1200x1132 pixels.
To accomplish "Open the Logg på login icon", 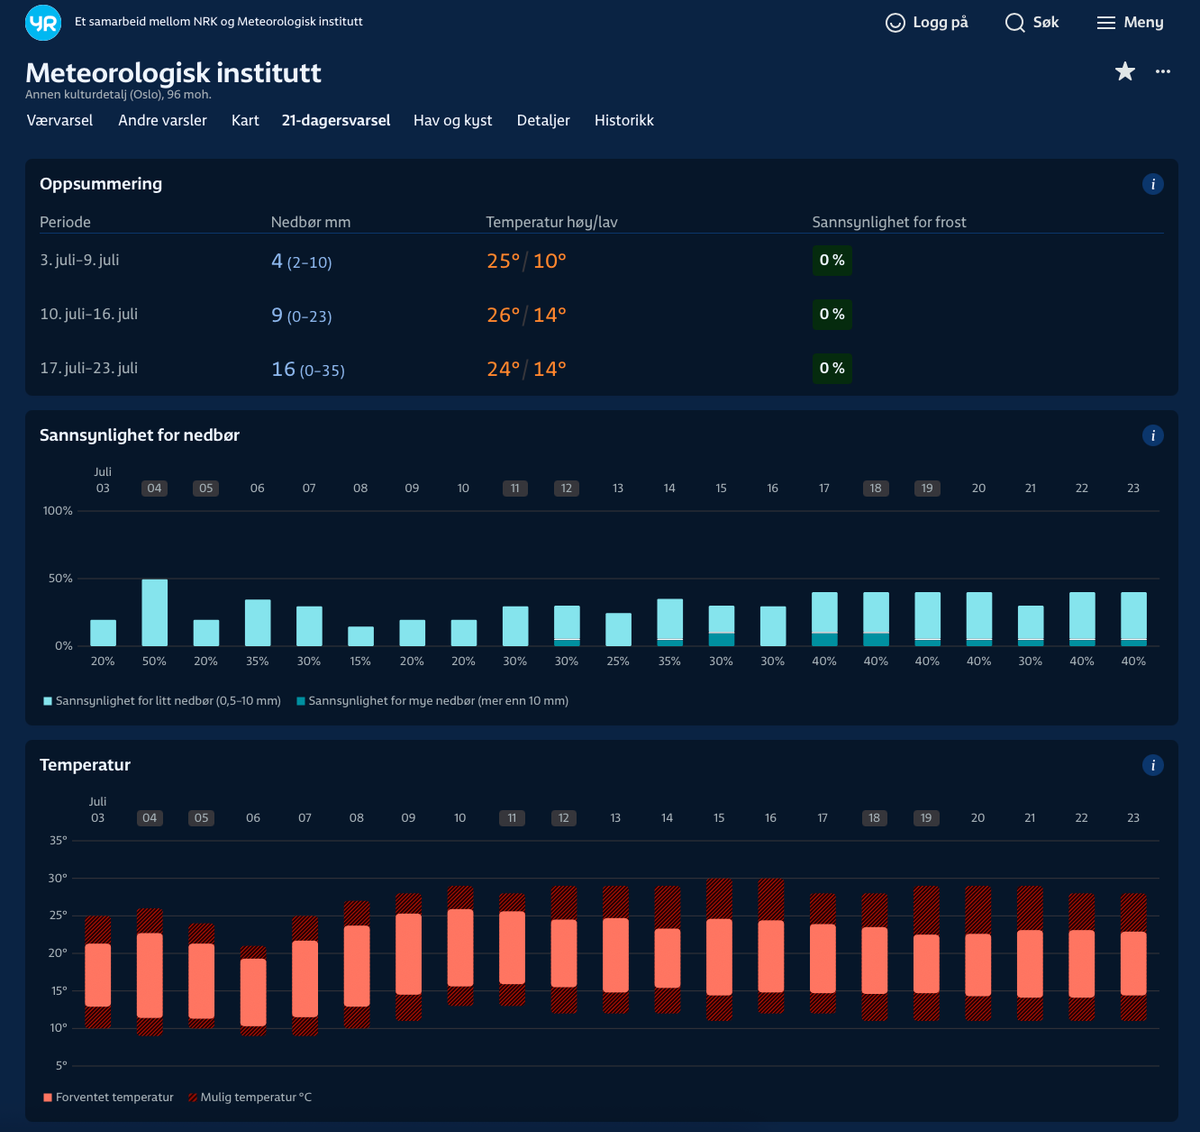I will [x=895, y=22].
